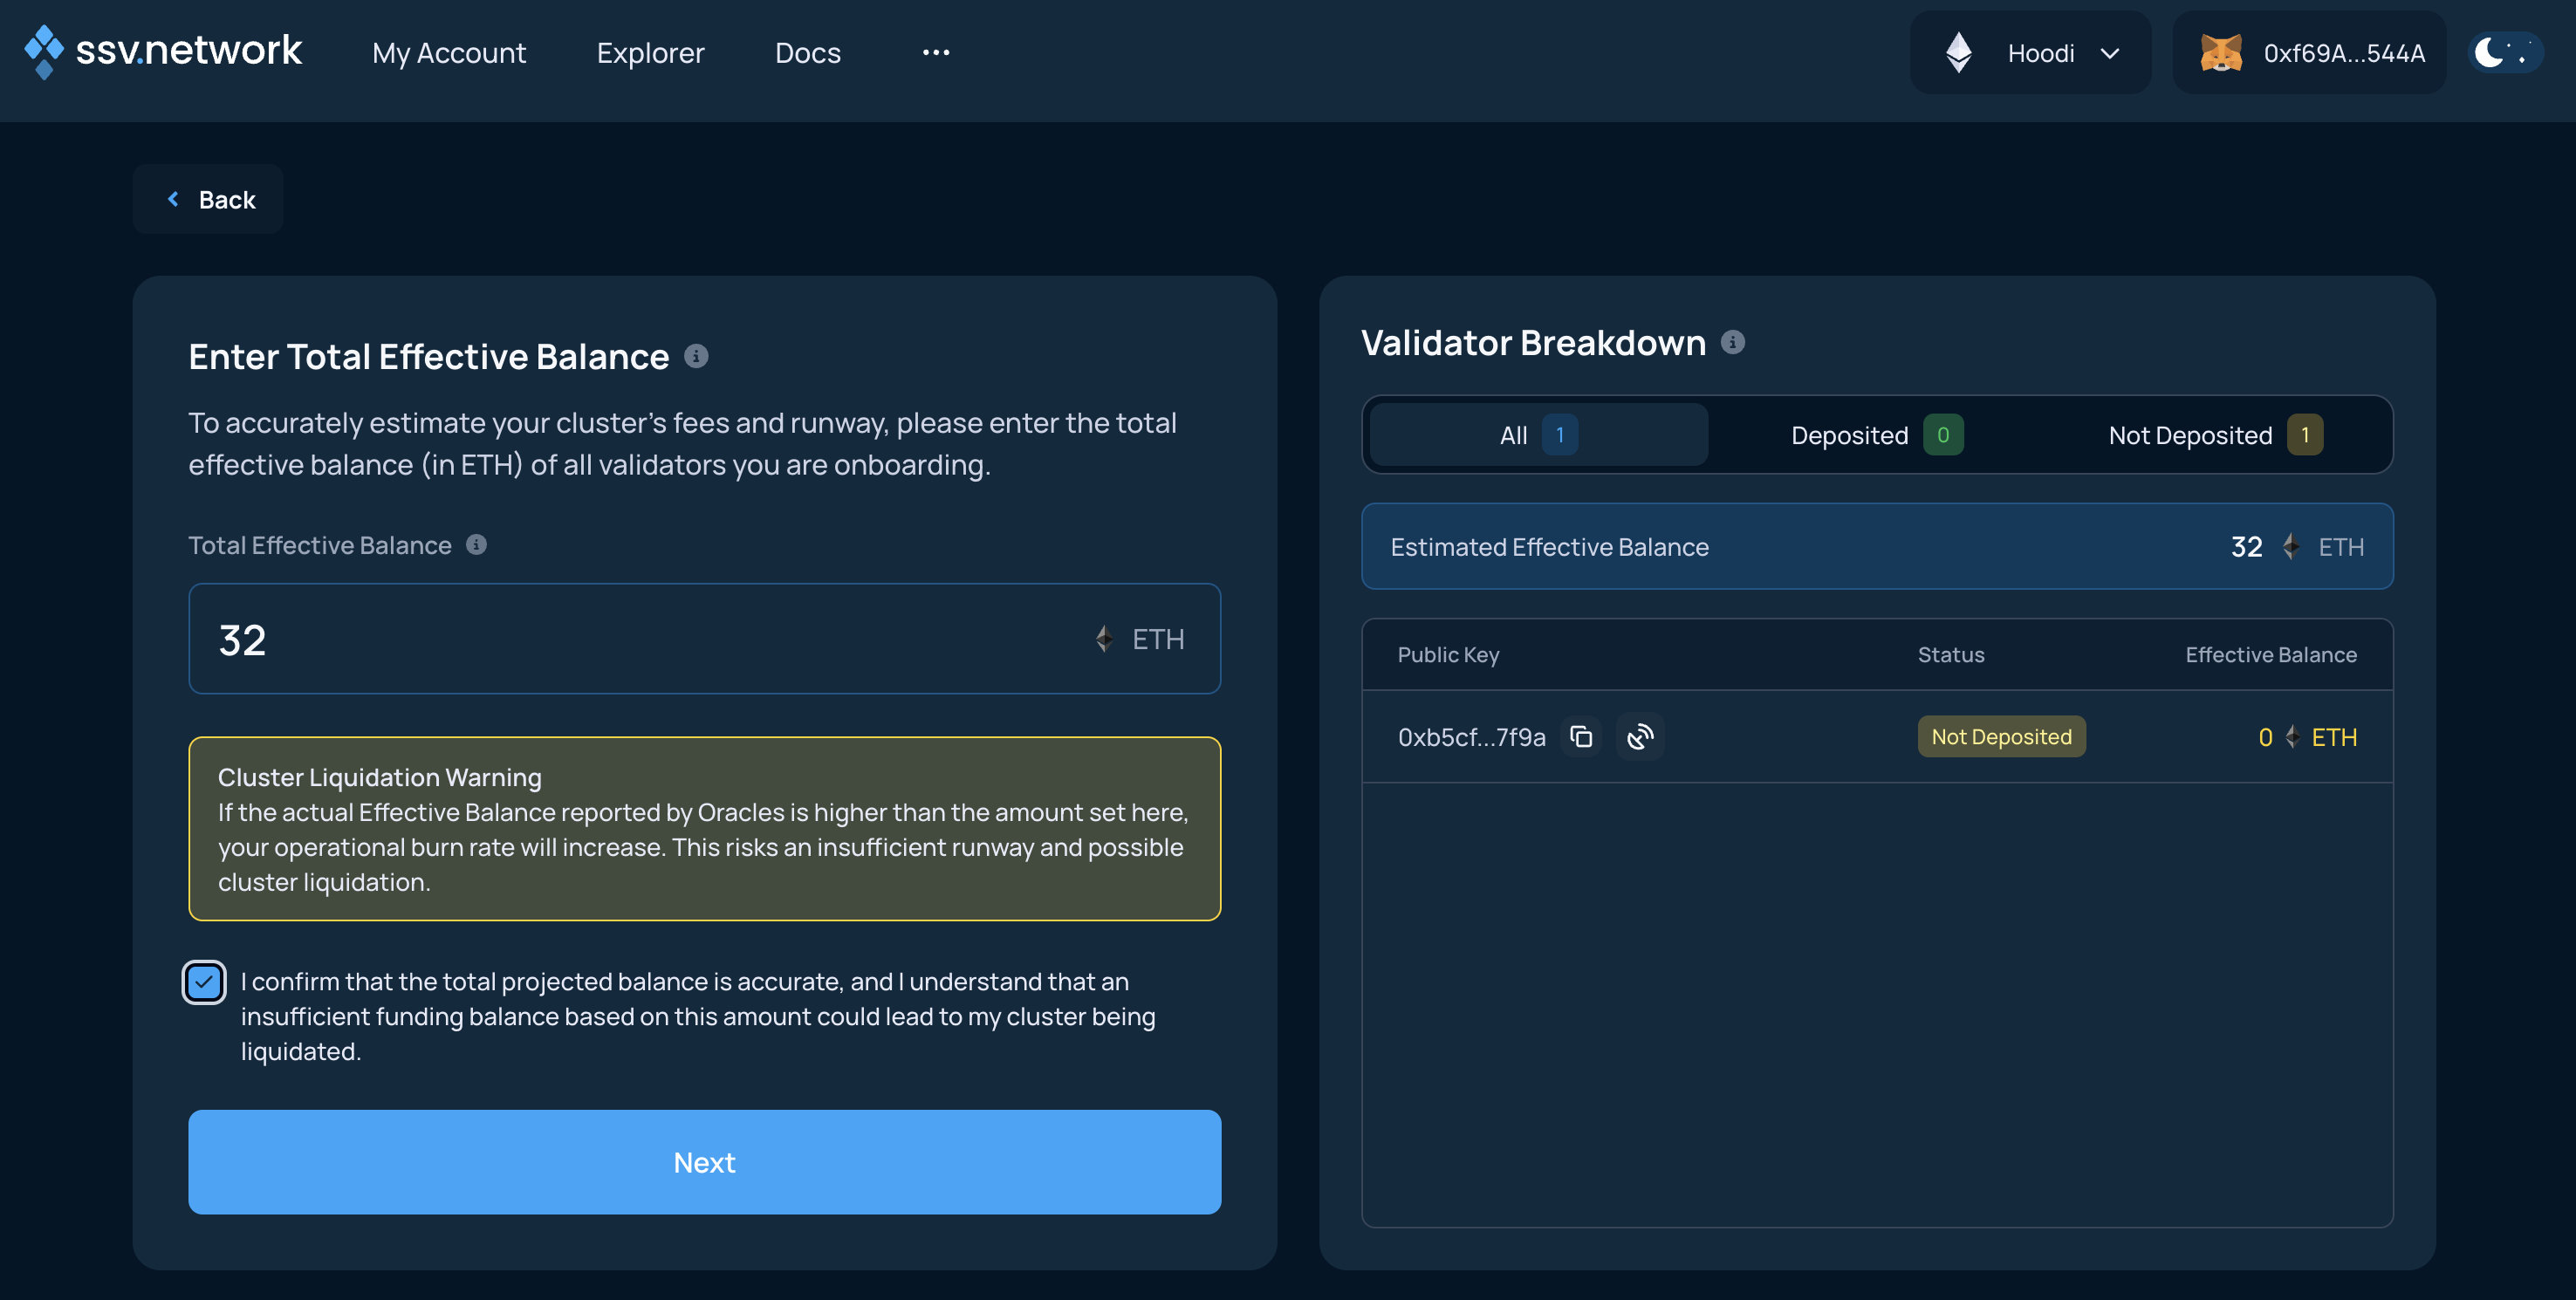Uncheck the liquidation risk confirmation checkbox

(203, 983)
